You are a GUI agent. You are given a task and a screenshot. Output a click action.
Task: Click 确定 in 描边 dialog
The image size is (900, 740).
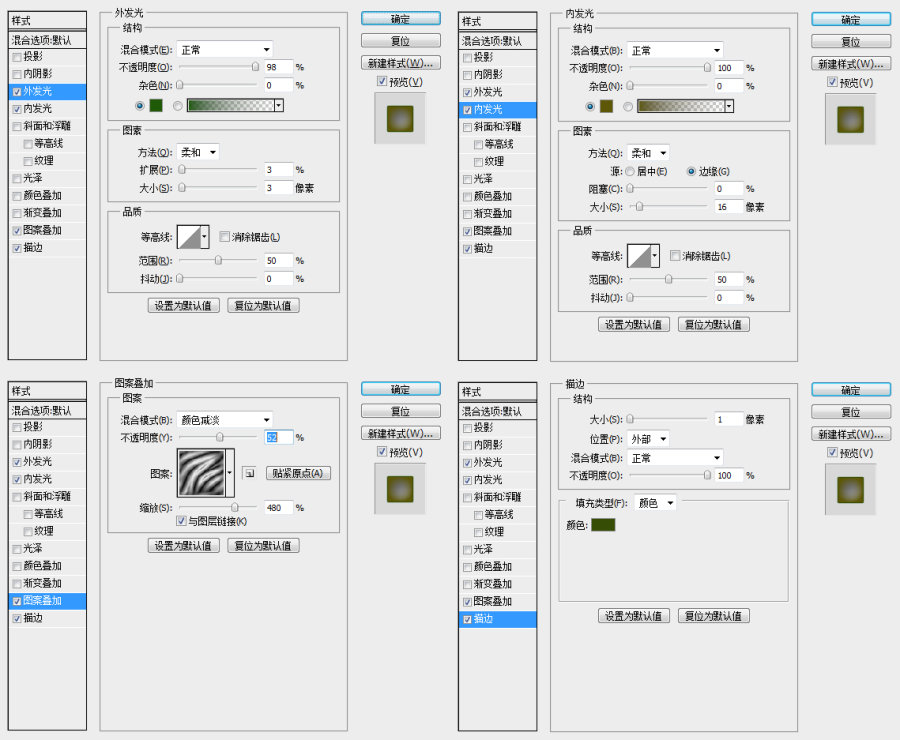851,390
